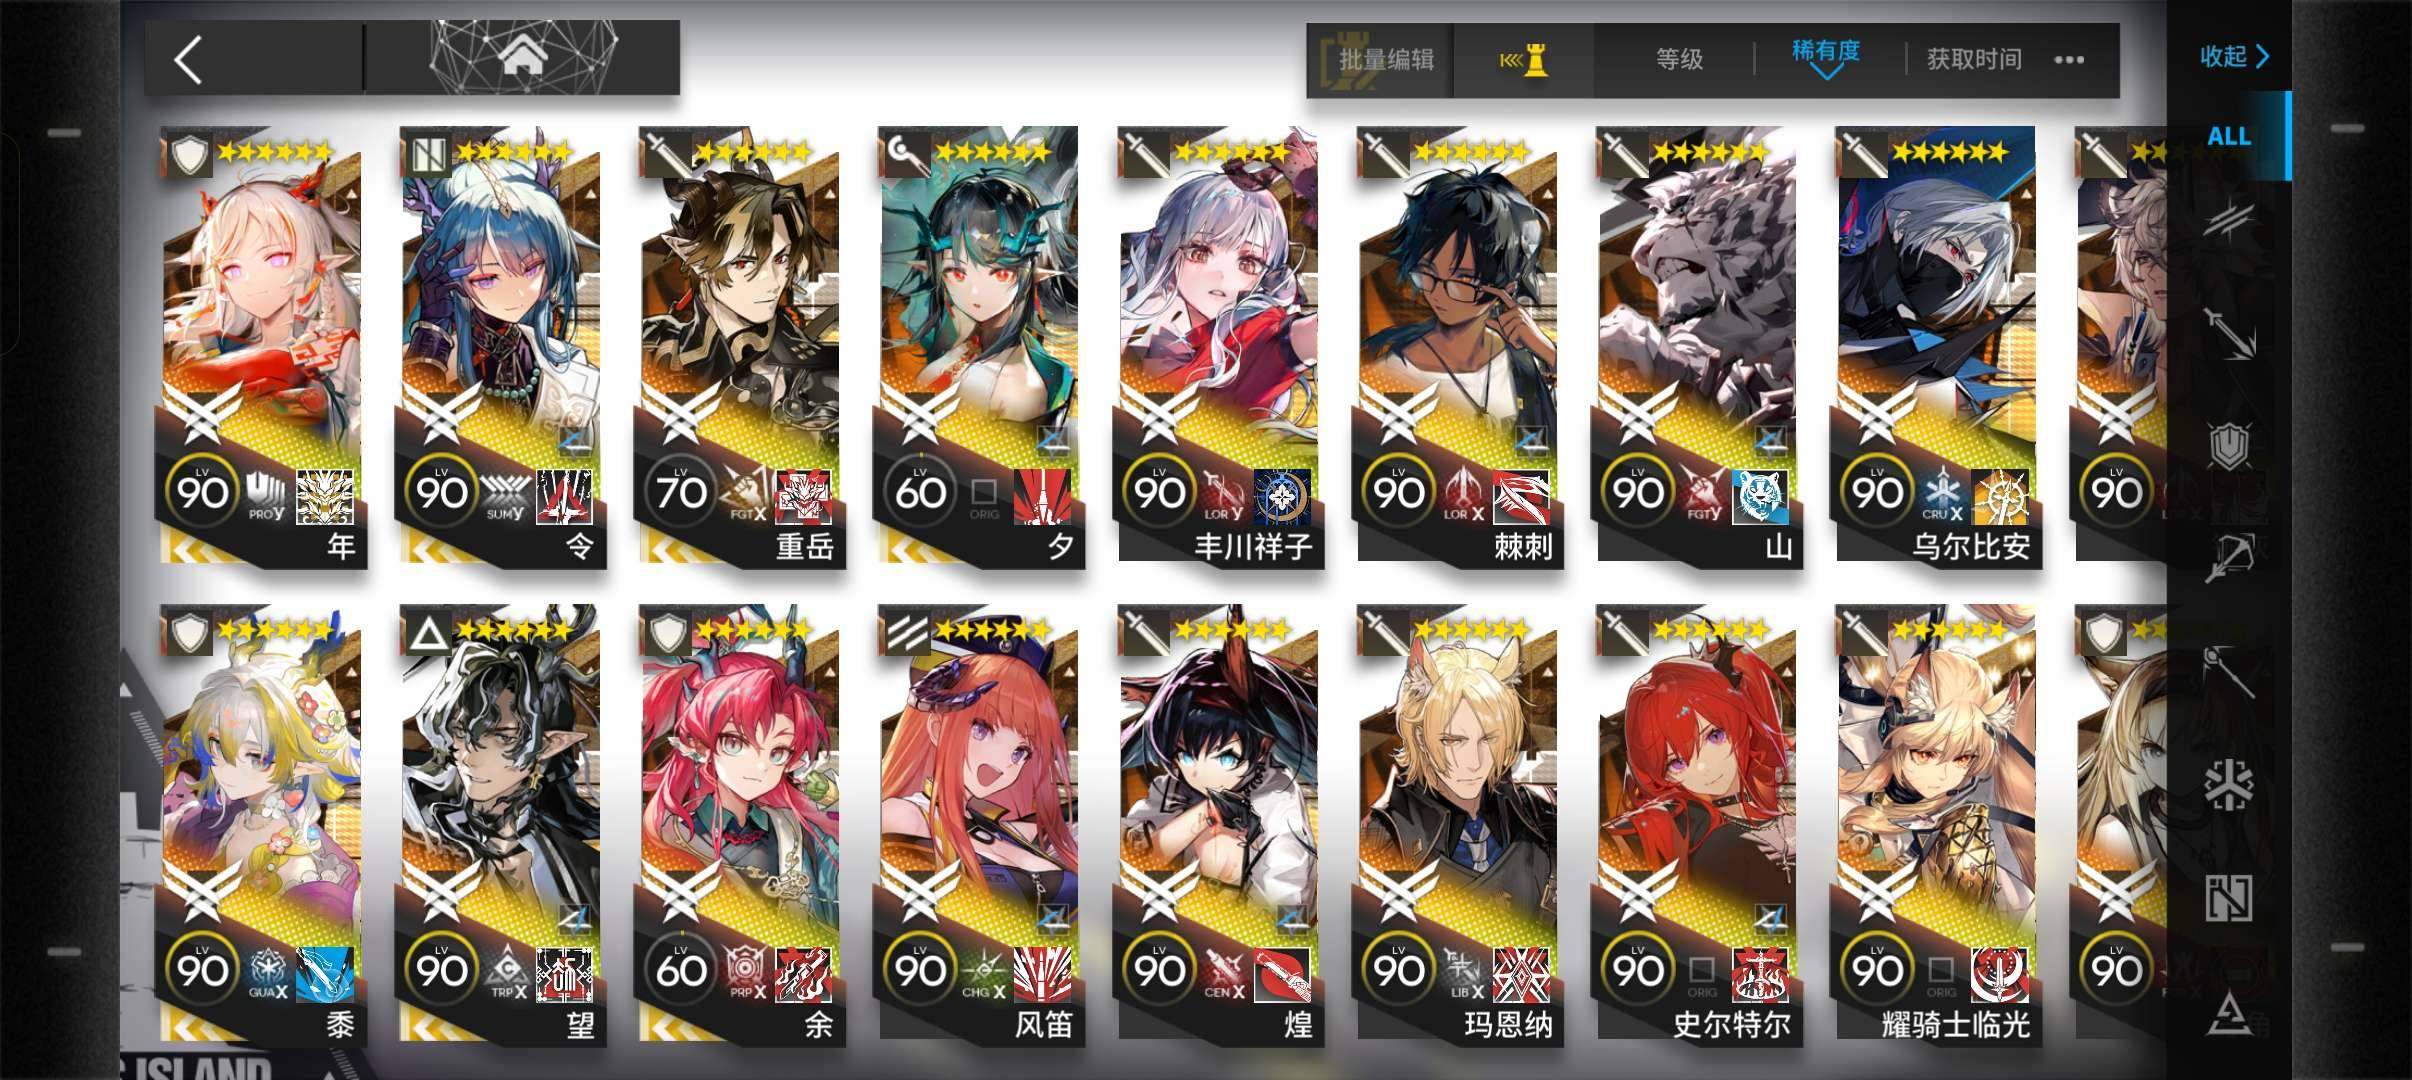Image resolution: width=2412 pixels, height=1080 pixels.
Task: Filter by Guard class sword icon
Action: tap(2229, 332)
